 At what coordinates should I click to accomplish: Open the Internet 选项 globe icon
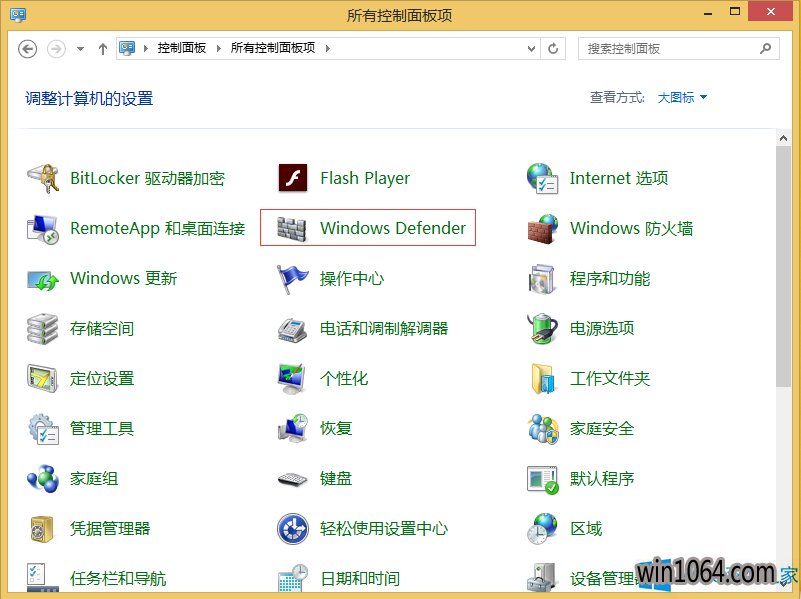[x=543, y=178]
